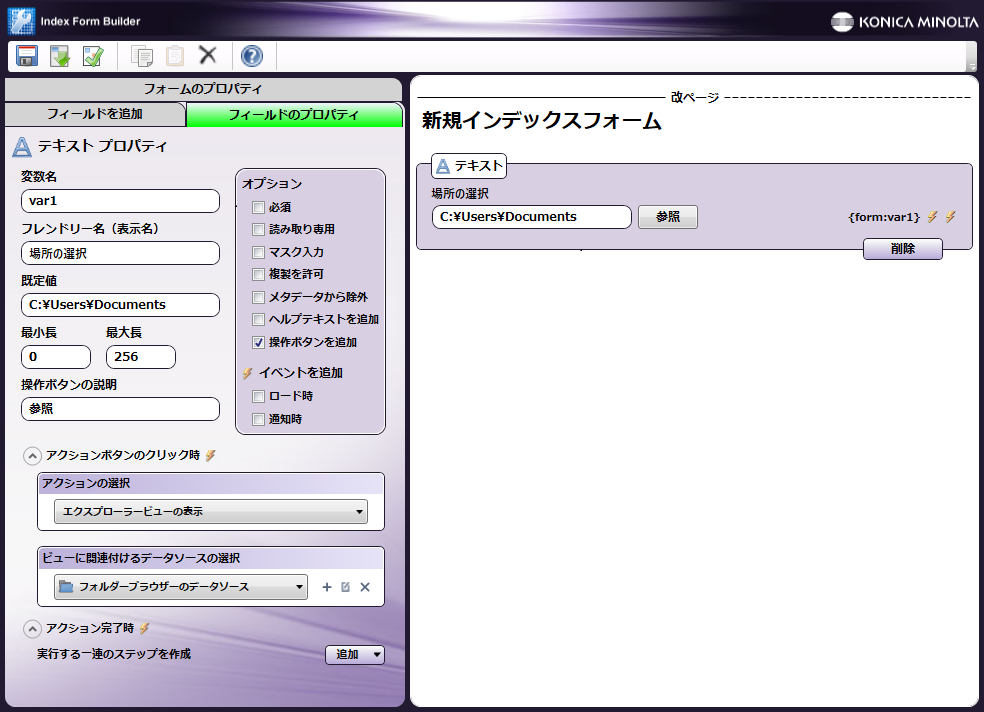The height and width of the screenshot is (712, 984).
Task: Click the Save icon in the toolbar
Action: 24,57
